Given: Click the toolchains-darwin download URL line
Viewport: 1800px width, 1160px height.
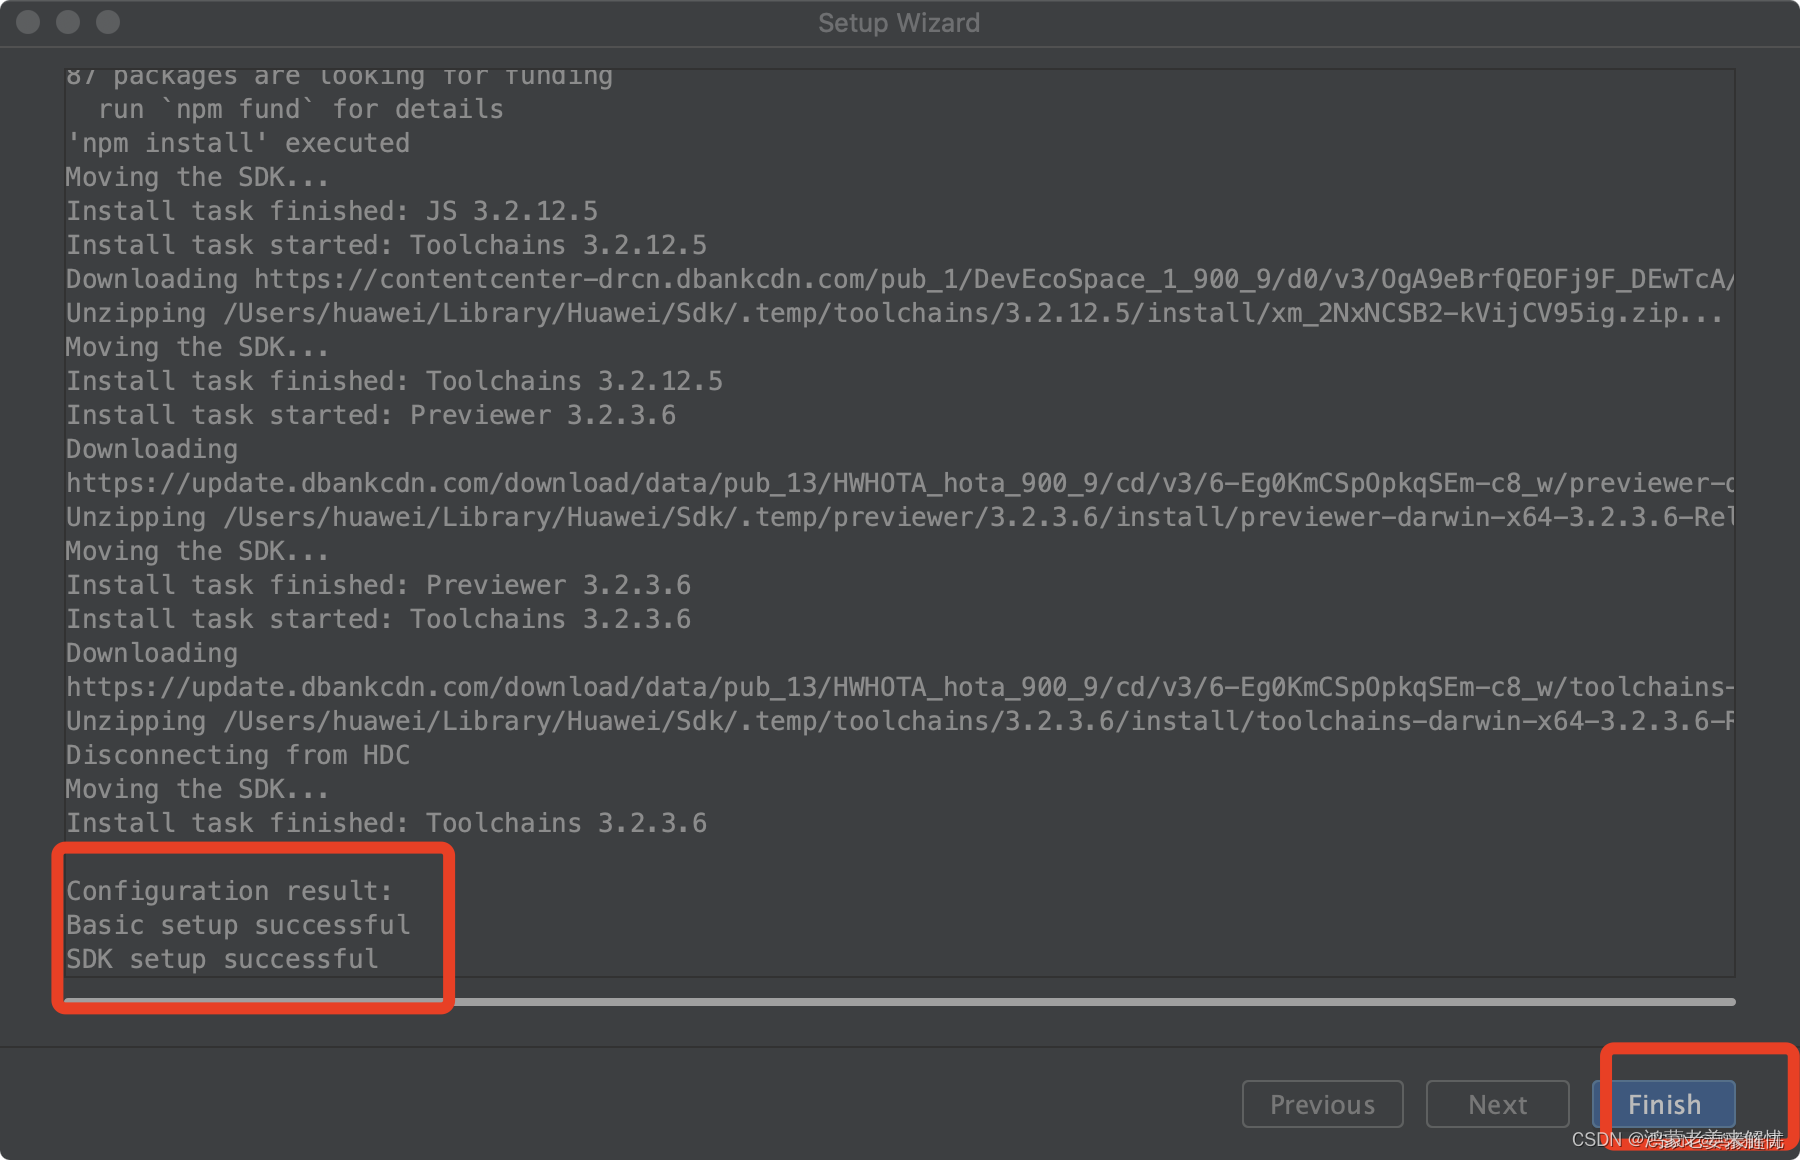Looking at the screenshot, I should pos(900,687).
